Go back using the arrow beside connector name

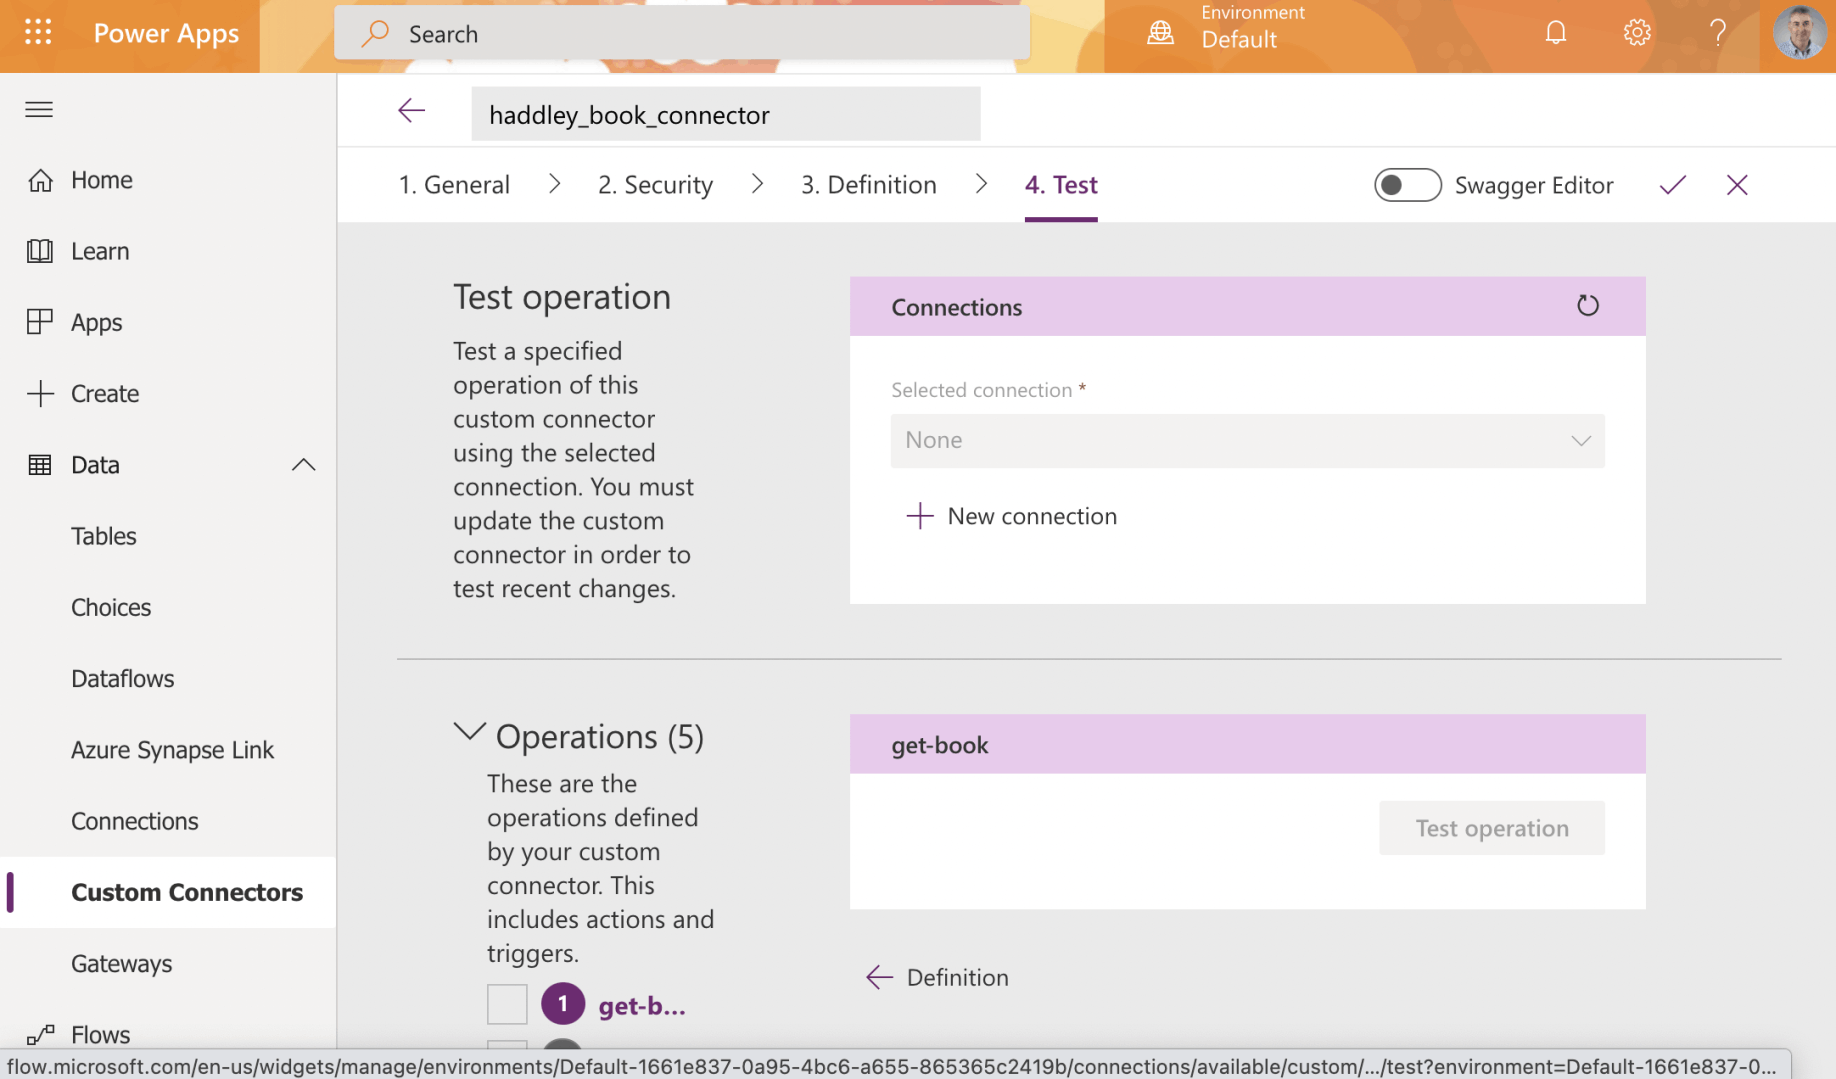pyautogui.click(x=411, y=111)
